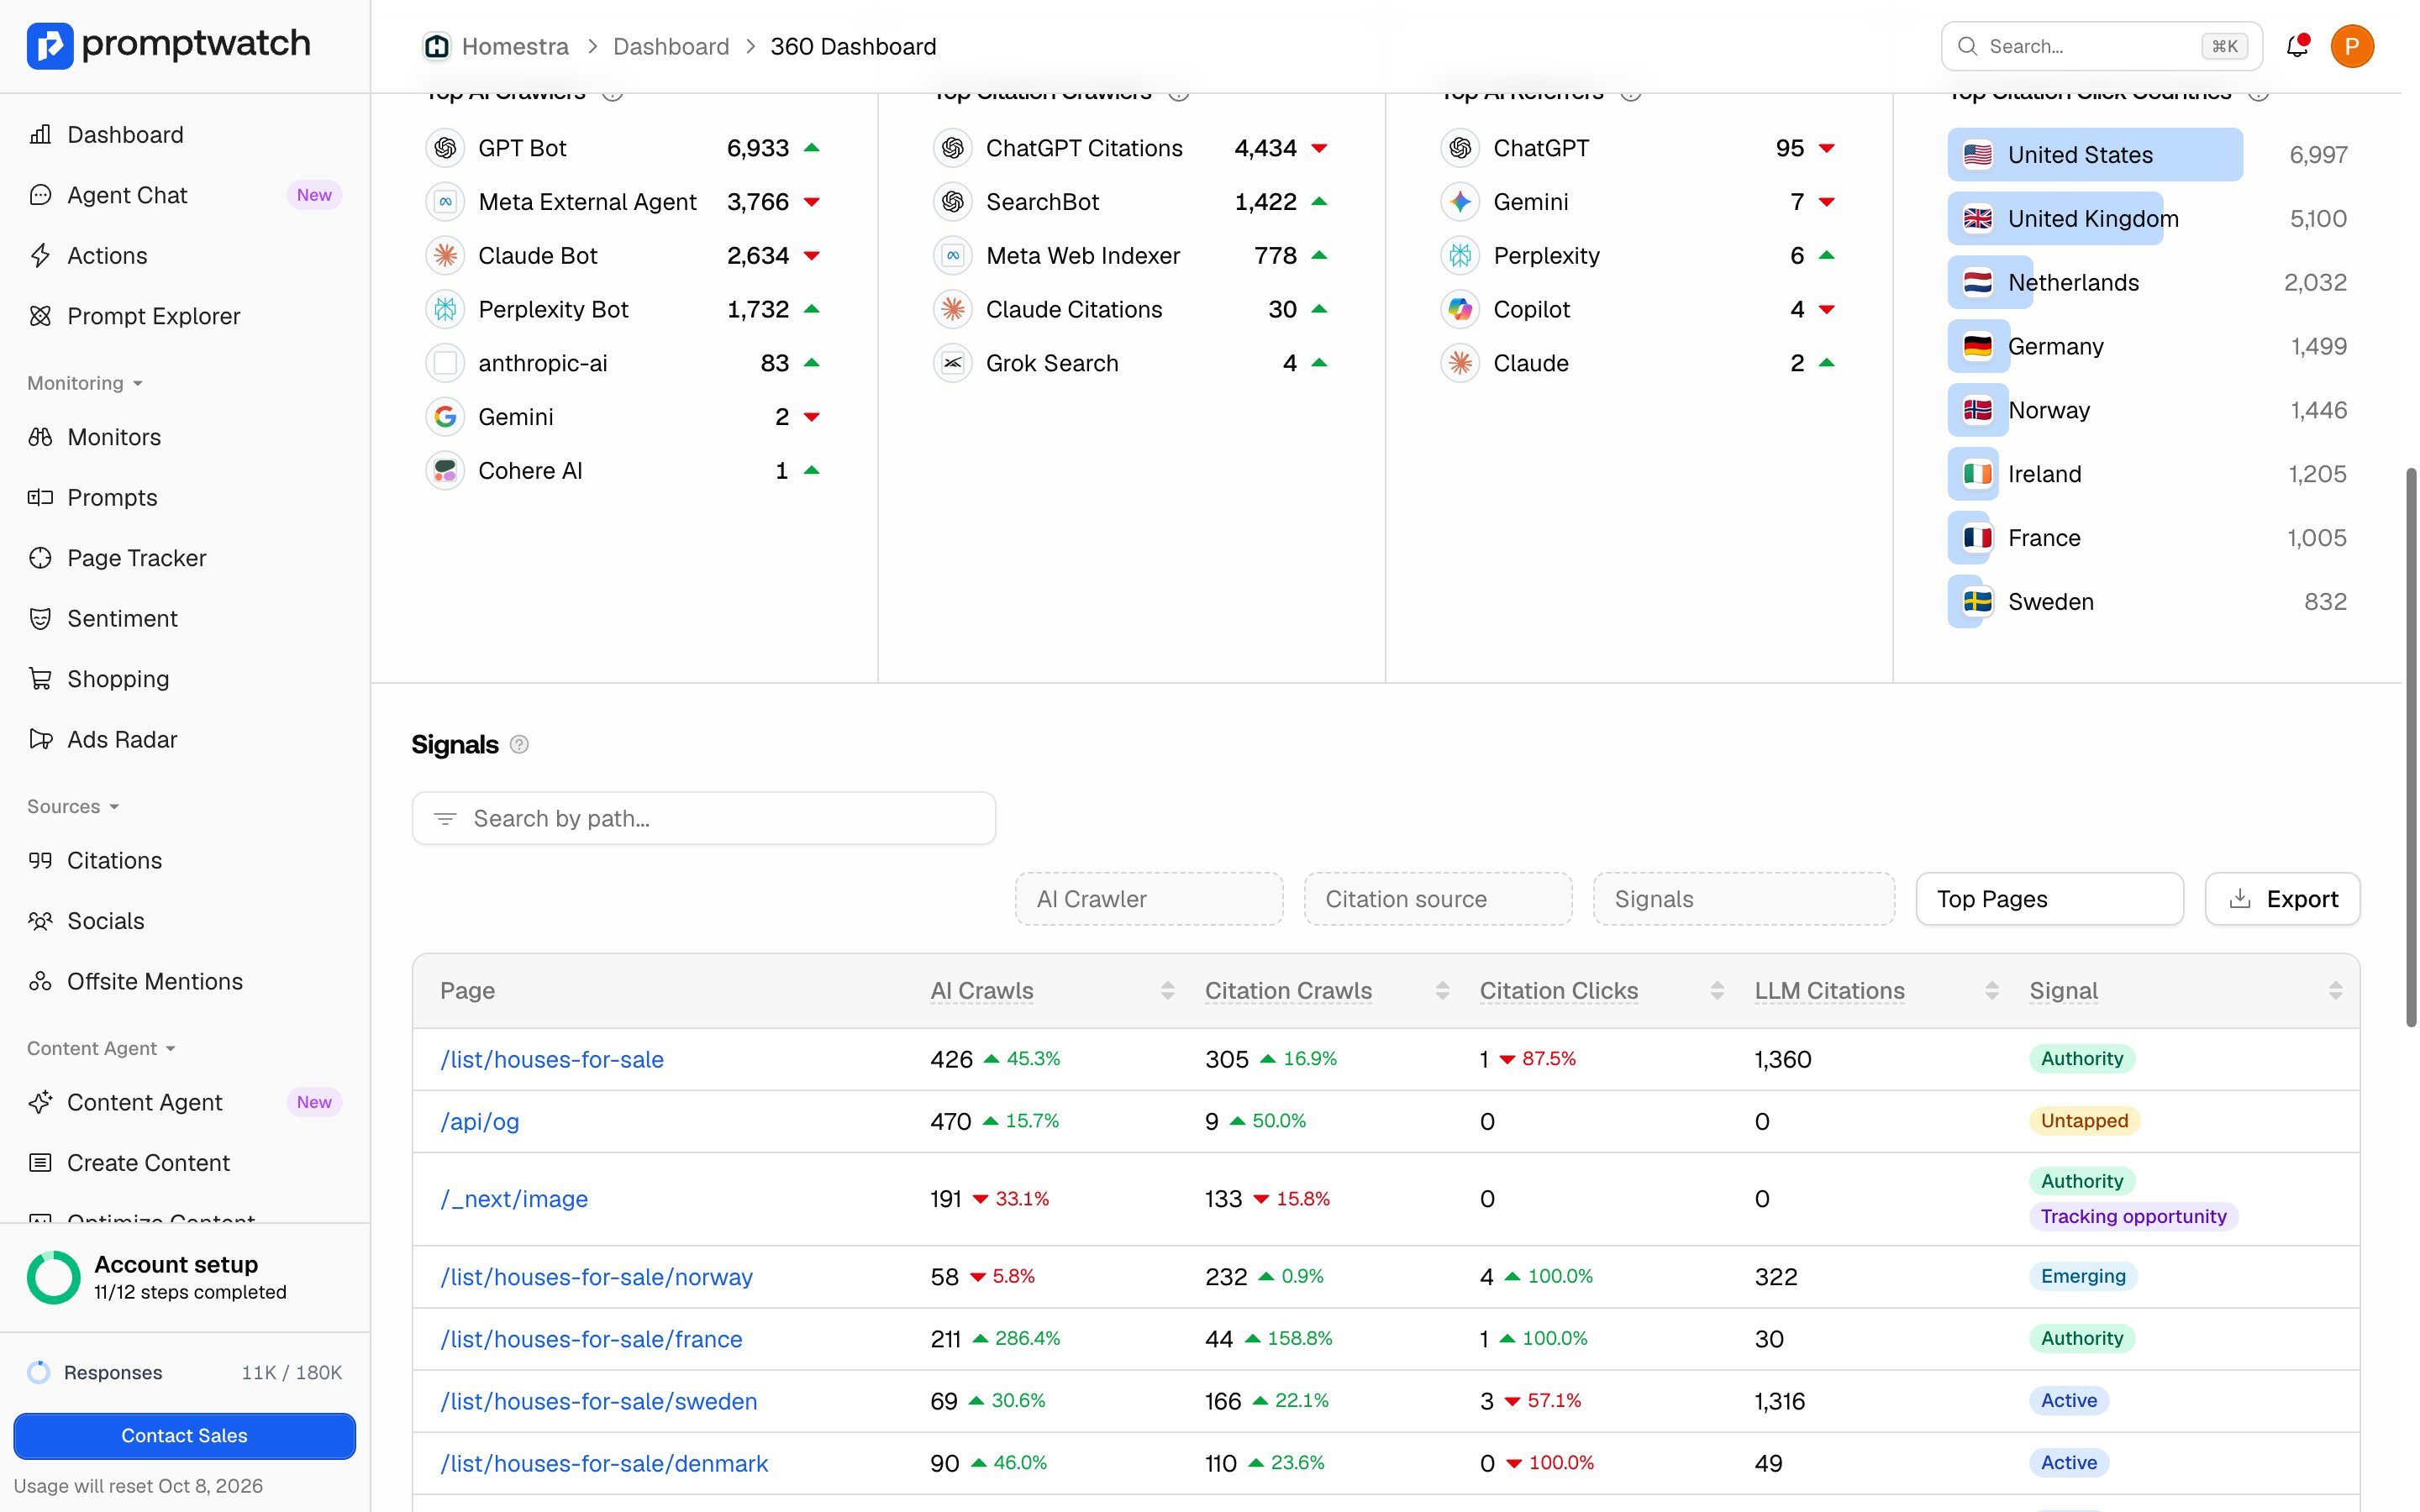Open the /list/houses-for-sale/norway link

(x=597, y=1277)
